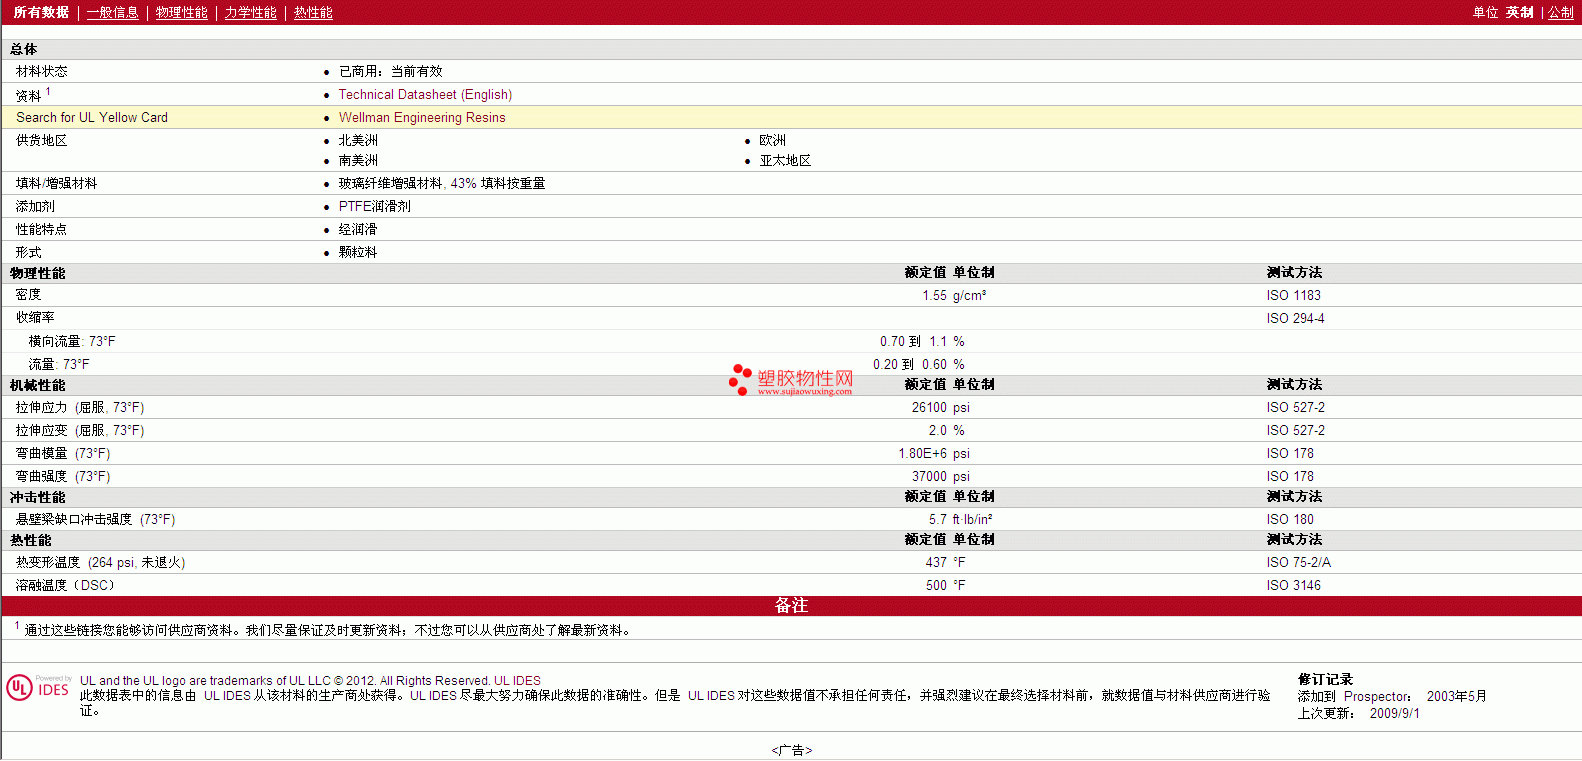Click the 颗粒料 form entry
Screen dimensions: 1582x761
coord(358,252)
